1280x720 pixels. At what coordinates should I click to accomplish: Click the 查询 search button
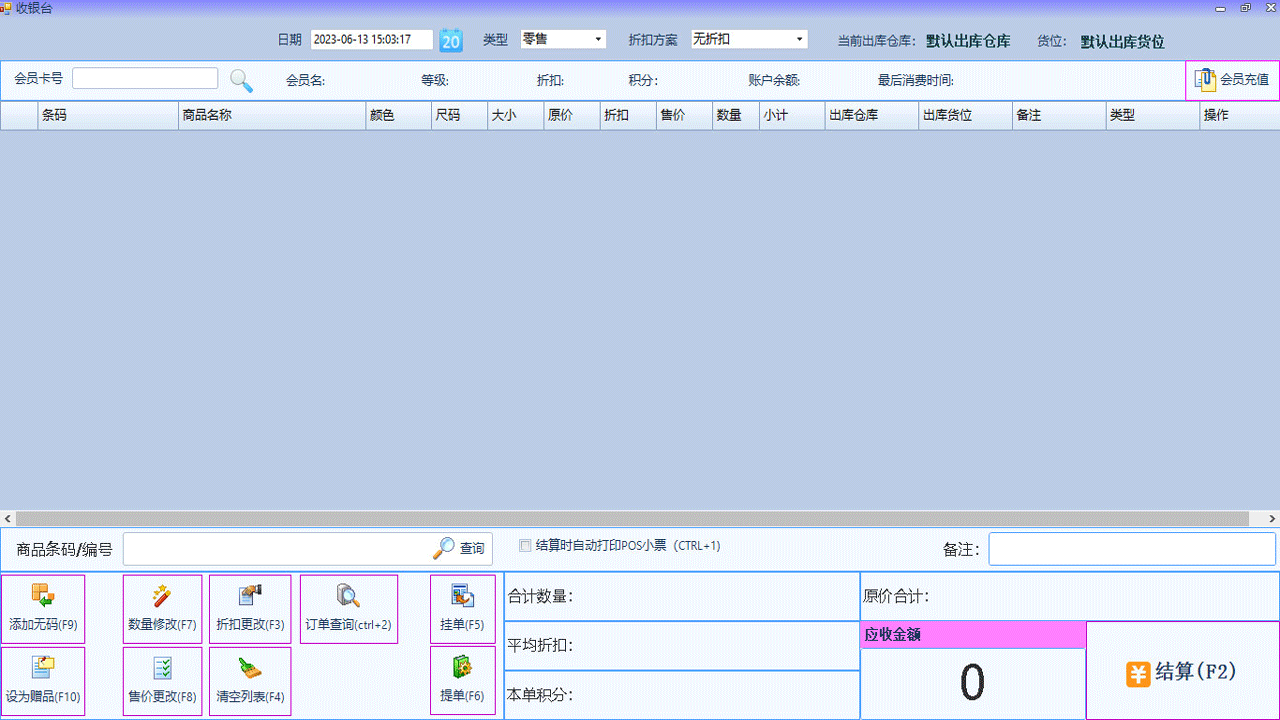pos(459,548)
